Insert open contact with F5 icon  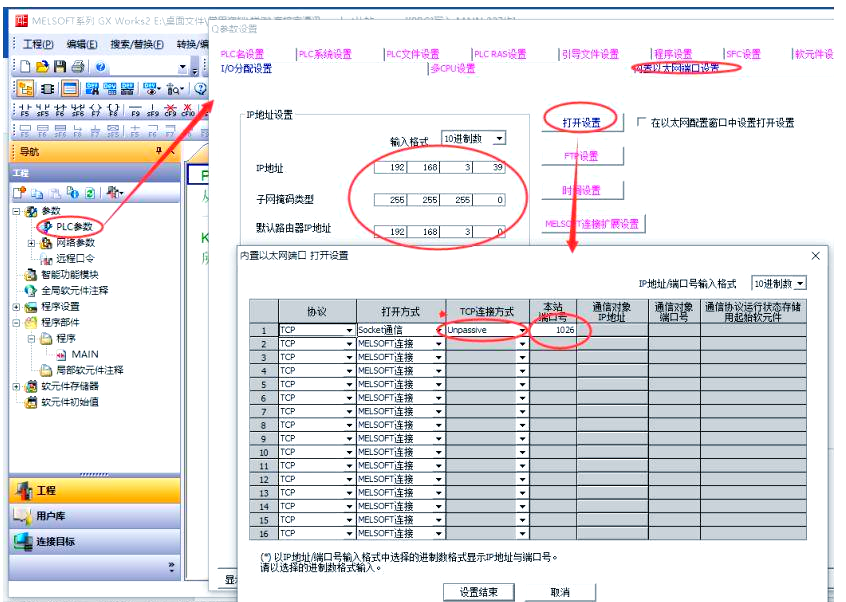25,110
